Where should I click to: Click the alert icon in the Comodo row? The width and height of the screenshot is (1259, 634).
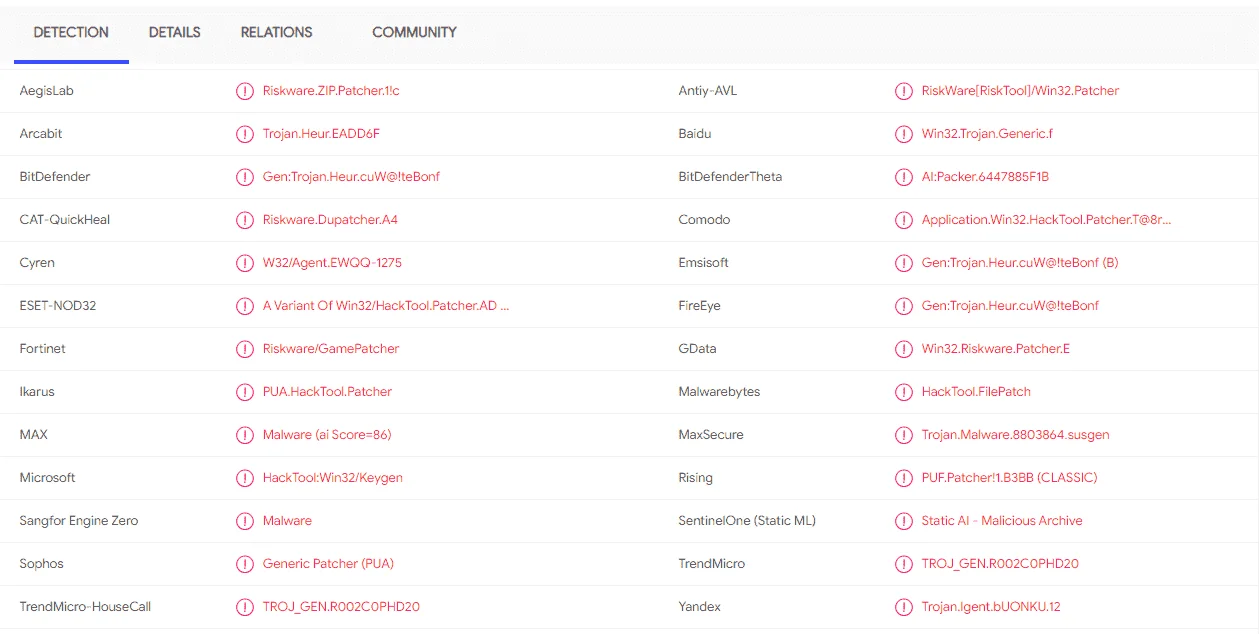tap(904, 220)
